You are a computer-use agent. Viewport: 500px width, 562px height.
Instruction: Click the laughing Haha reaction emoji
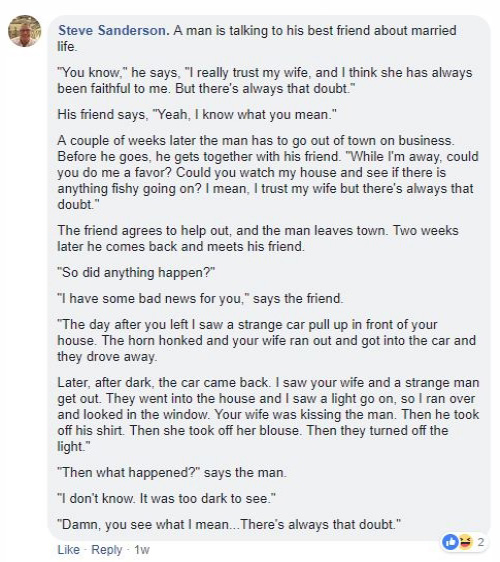[465, 542]
